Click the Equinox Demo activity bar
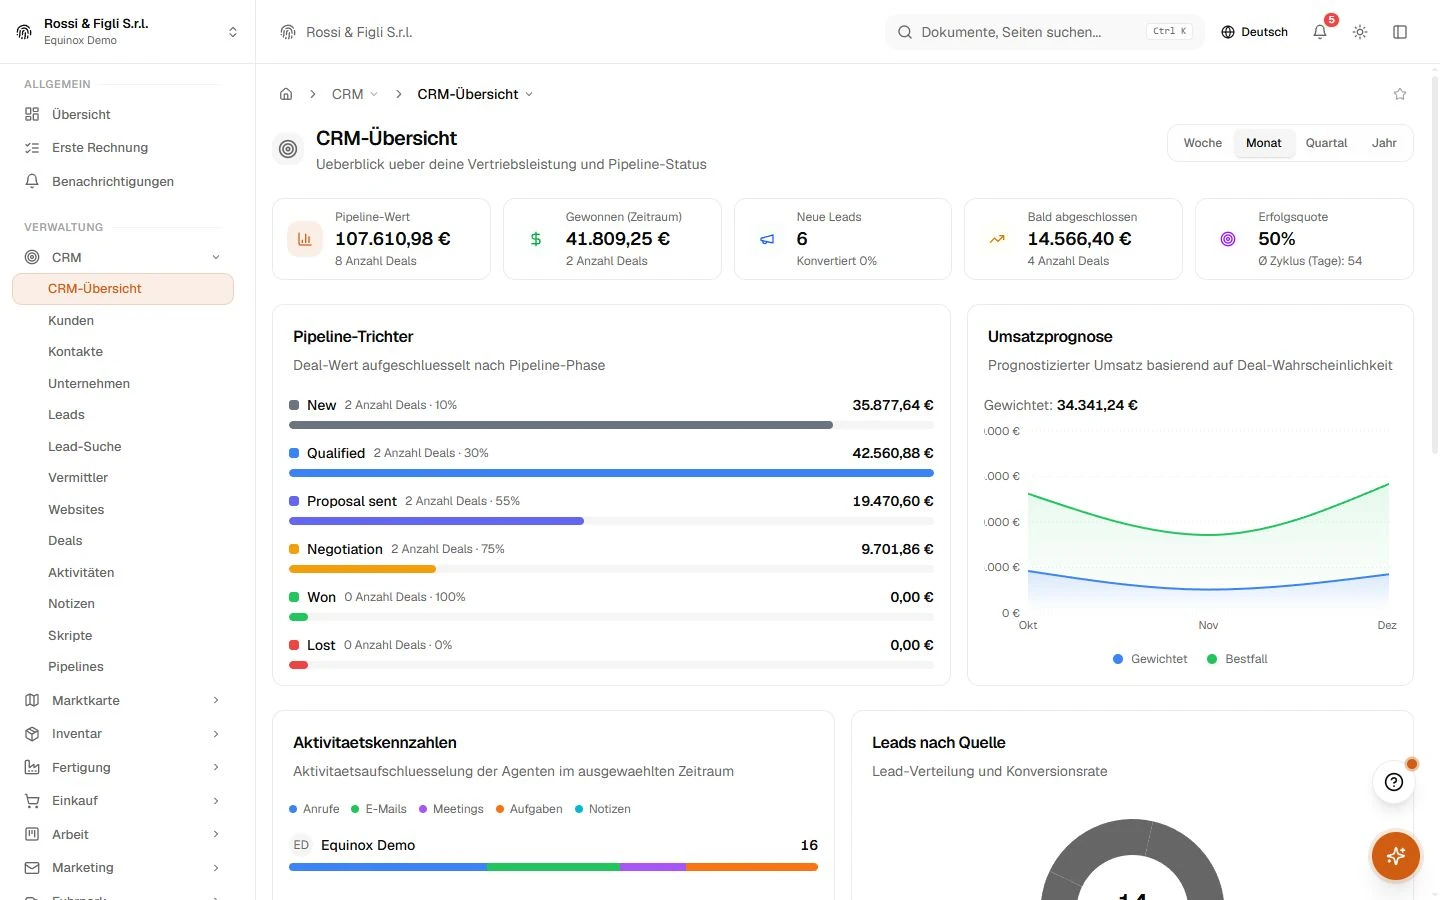The height and width of the screenshot is (900, 1440). [x=553, y=867]
